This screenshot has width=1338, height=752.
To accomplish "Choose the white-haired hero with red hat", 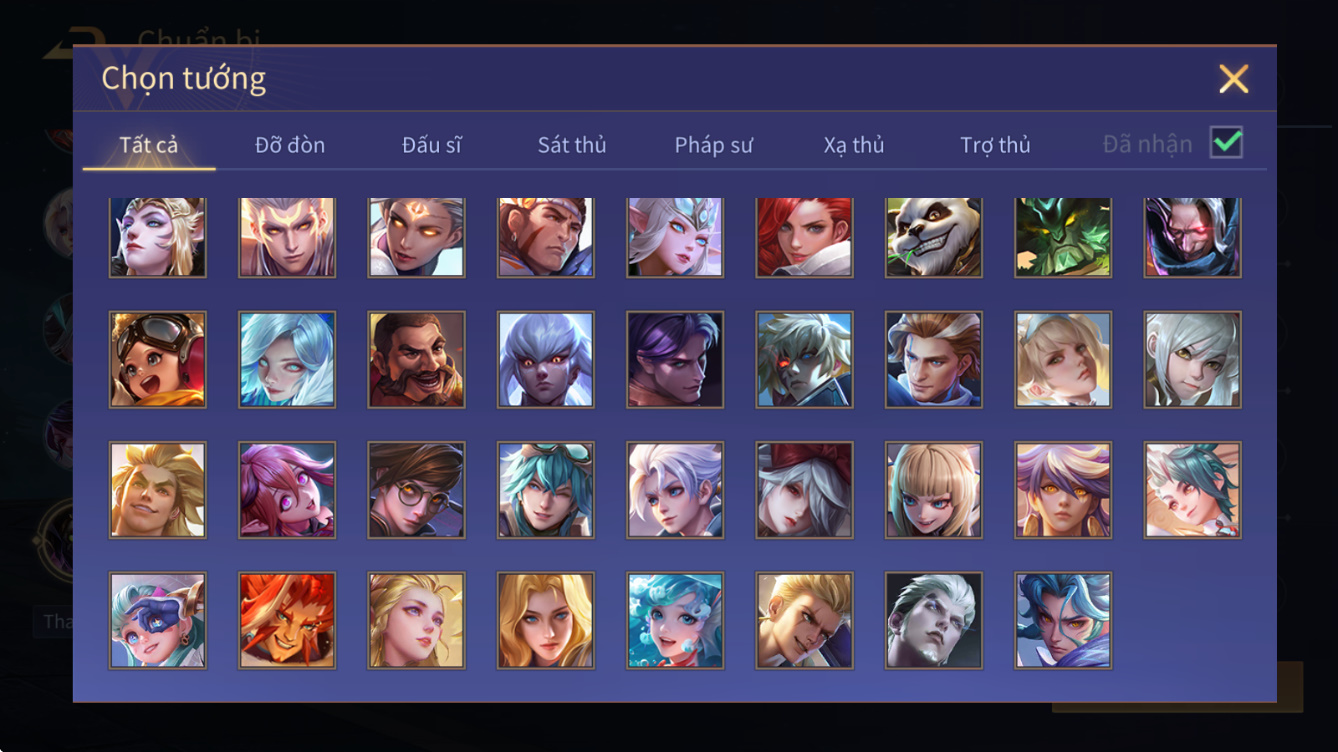I will tap(804, 490).
